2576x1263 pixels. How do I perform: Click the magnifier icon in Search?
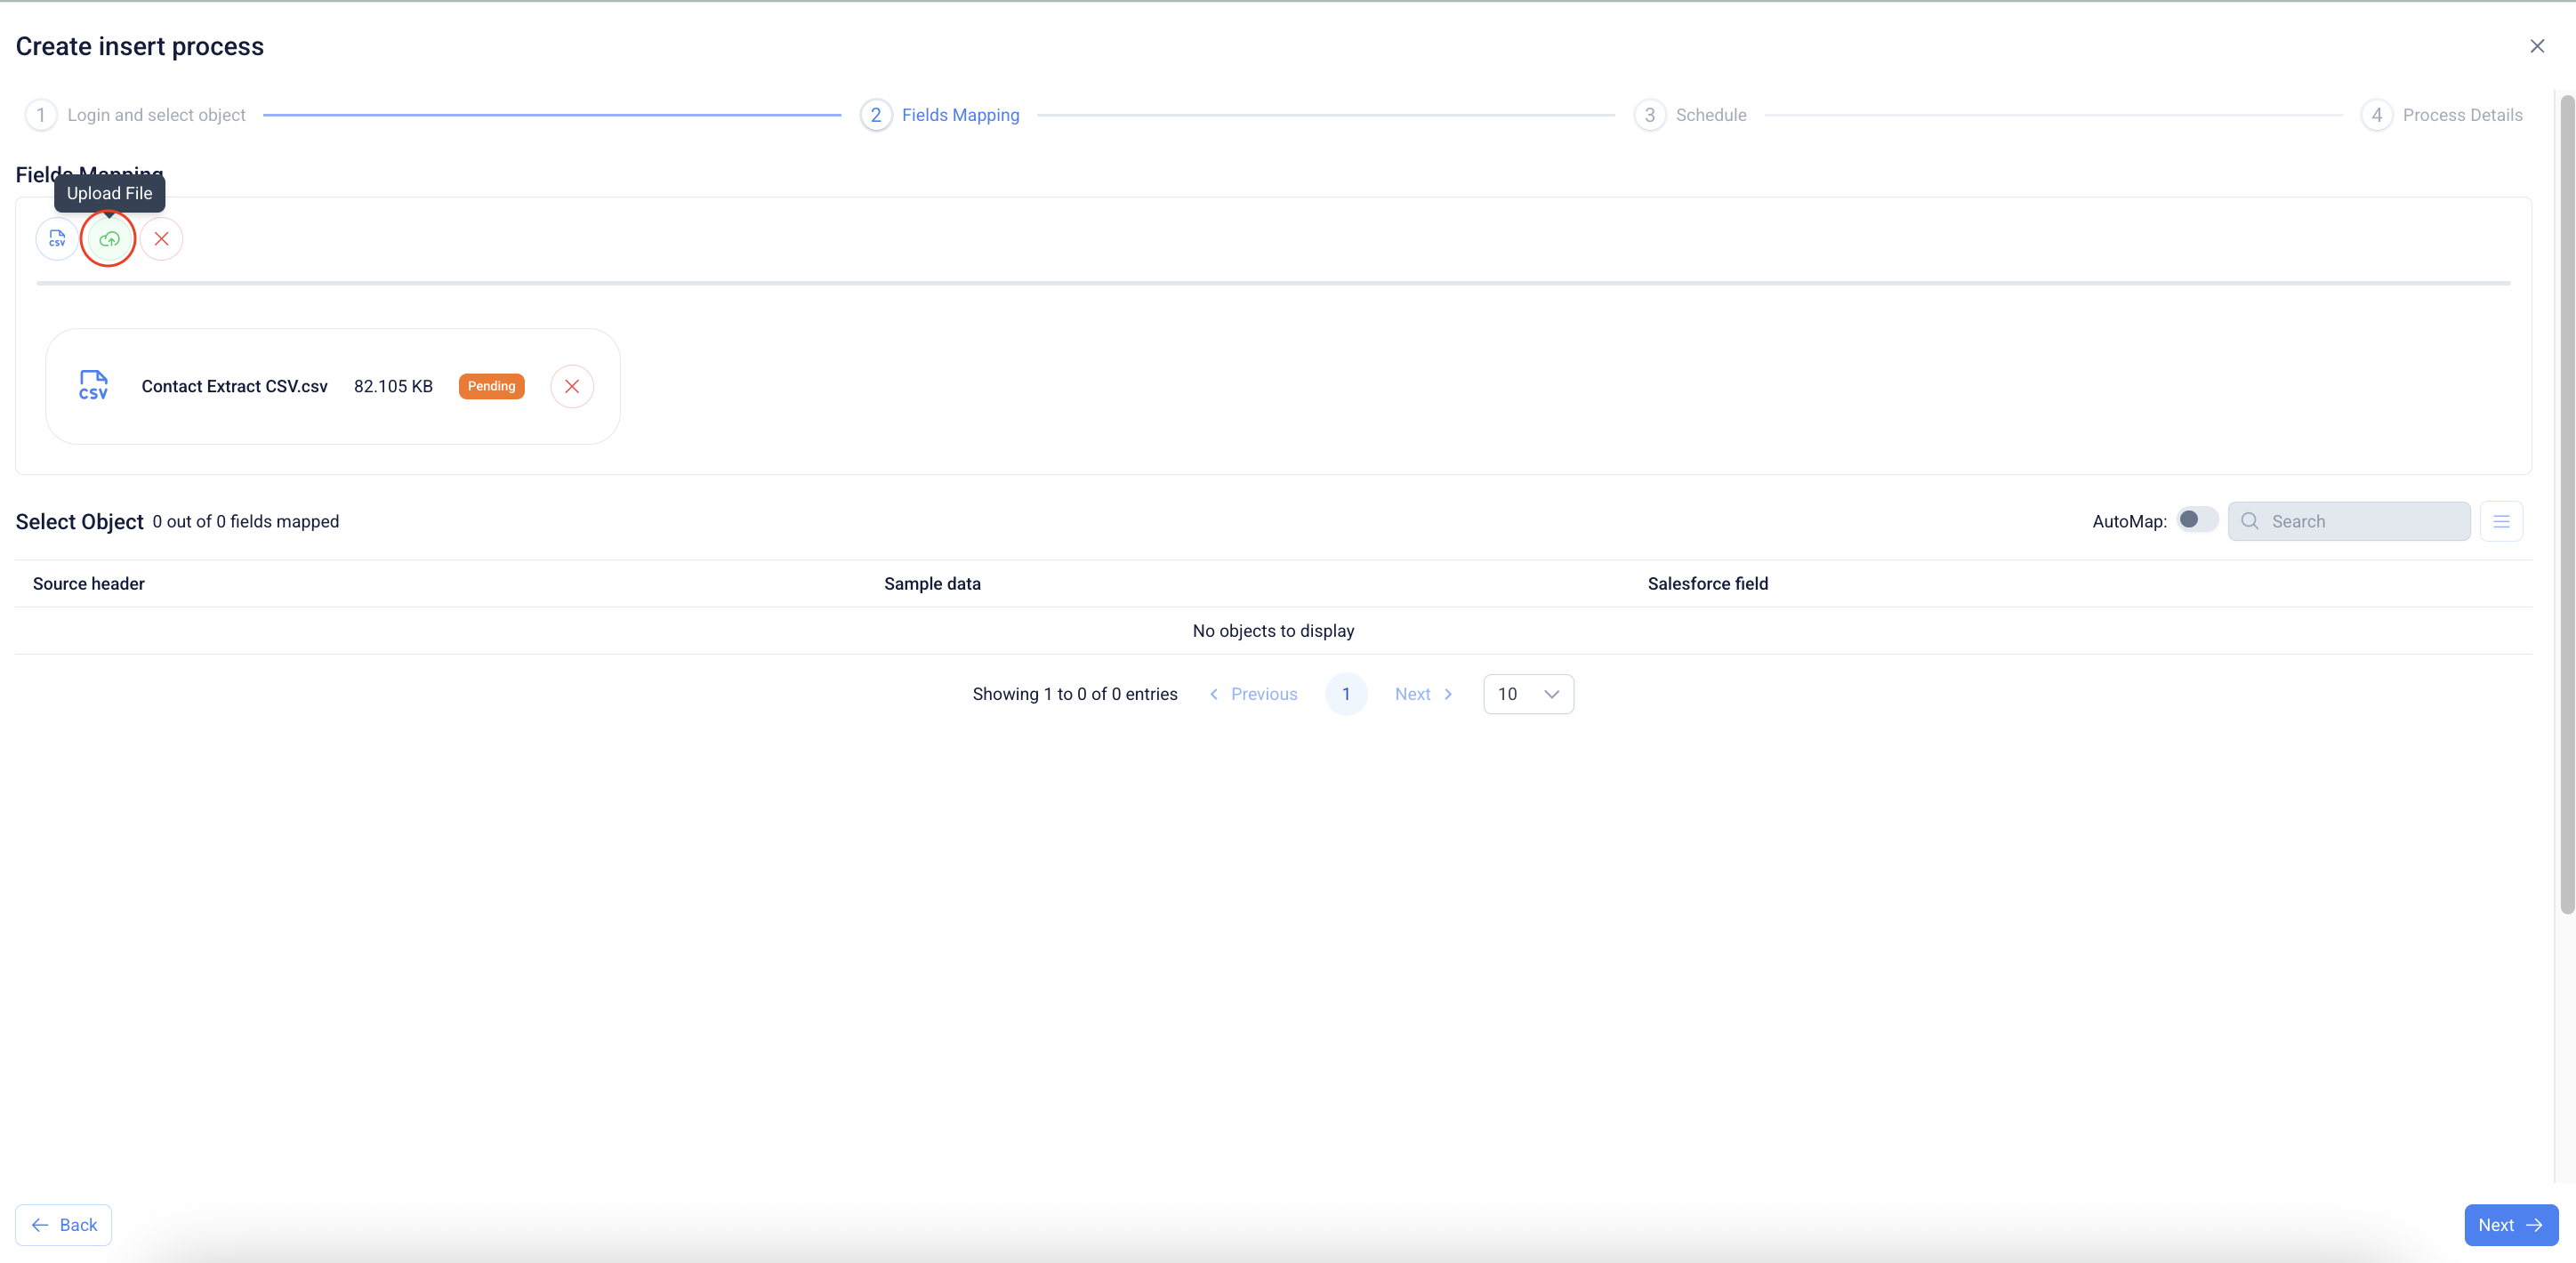point(2250,521)
